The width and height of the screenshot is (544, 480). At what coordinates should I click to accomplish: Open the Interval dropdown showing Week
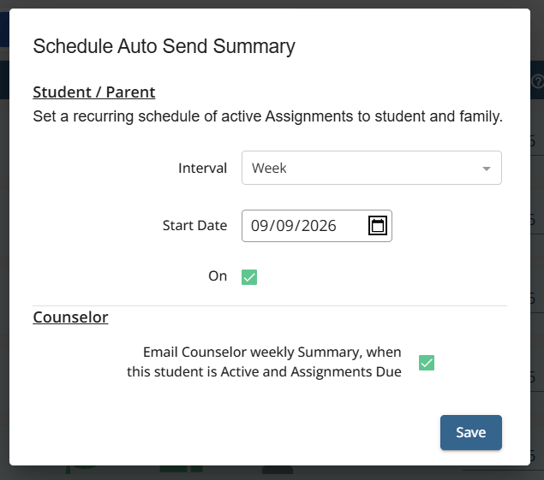[371, 168]
